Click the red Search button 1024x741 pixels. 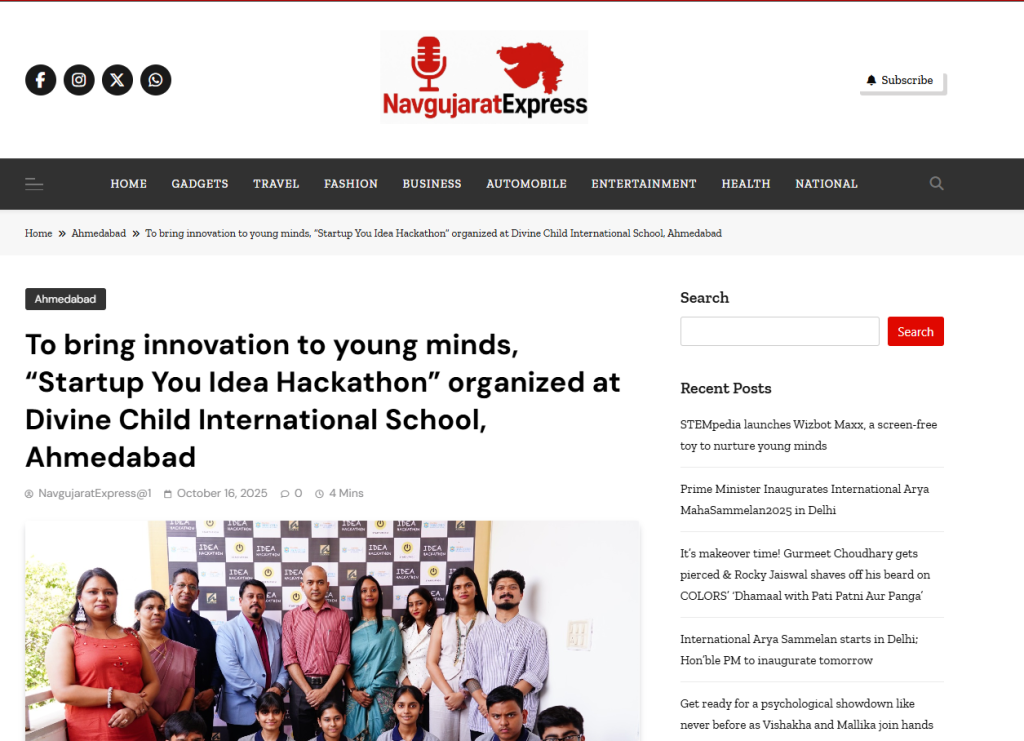tap(916, 332)
